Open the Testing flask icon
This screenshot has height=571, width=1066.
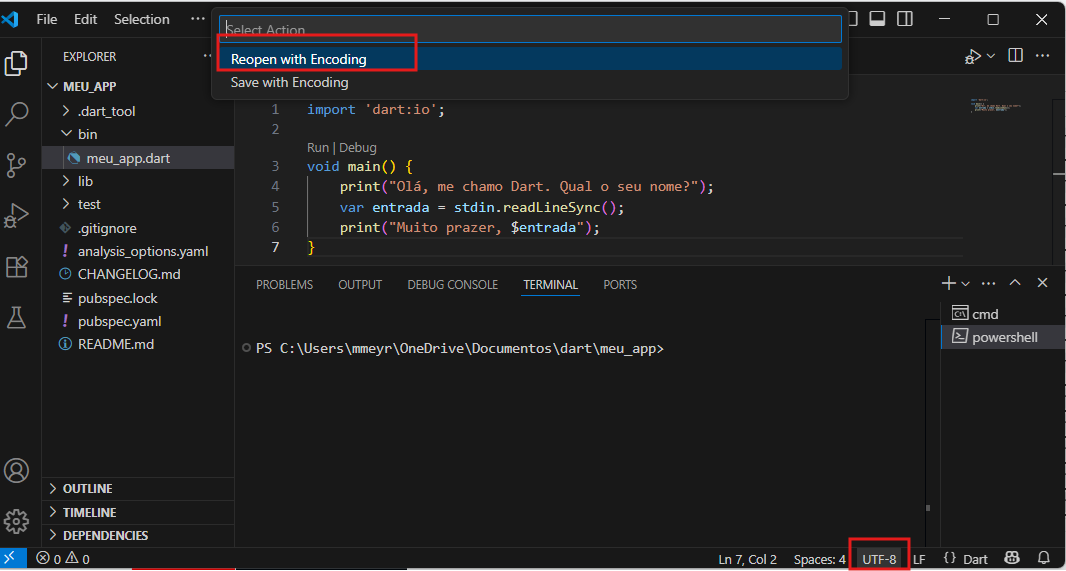(x=16, y=318)
